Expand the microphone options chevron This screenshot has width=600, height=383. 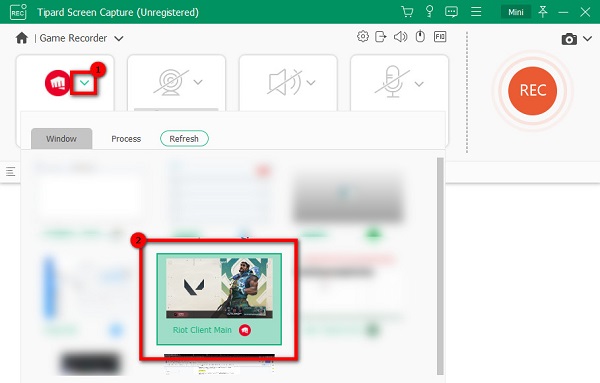tap(419, 84)
